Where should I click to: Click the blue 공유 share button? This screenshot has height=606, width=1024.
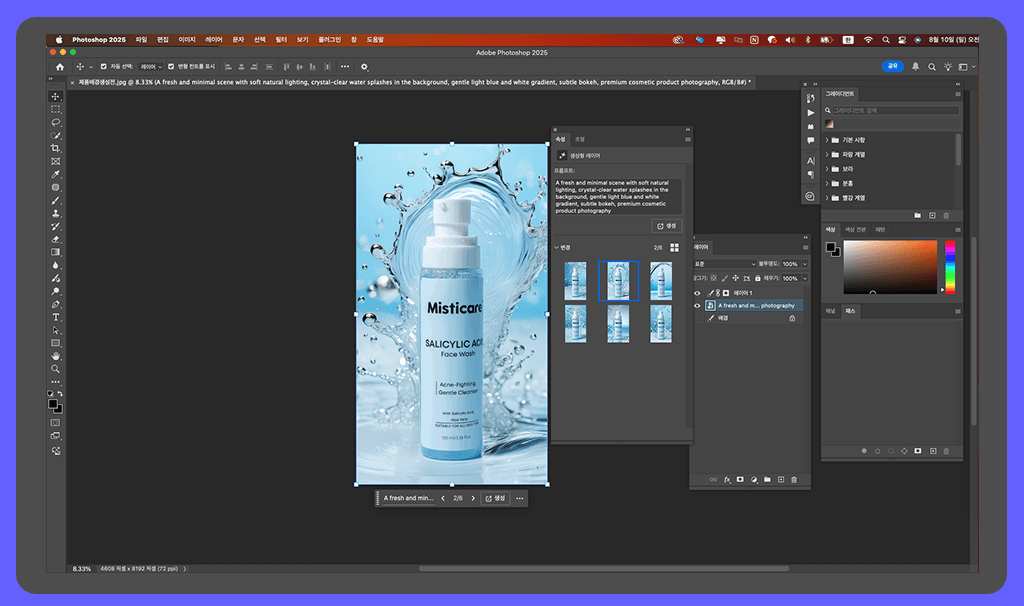click(892, 66)
